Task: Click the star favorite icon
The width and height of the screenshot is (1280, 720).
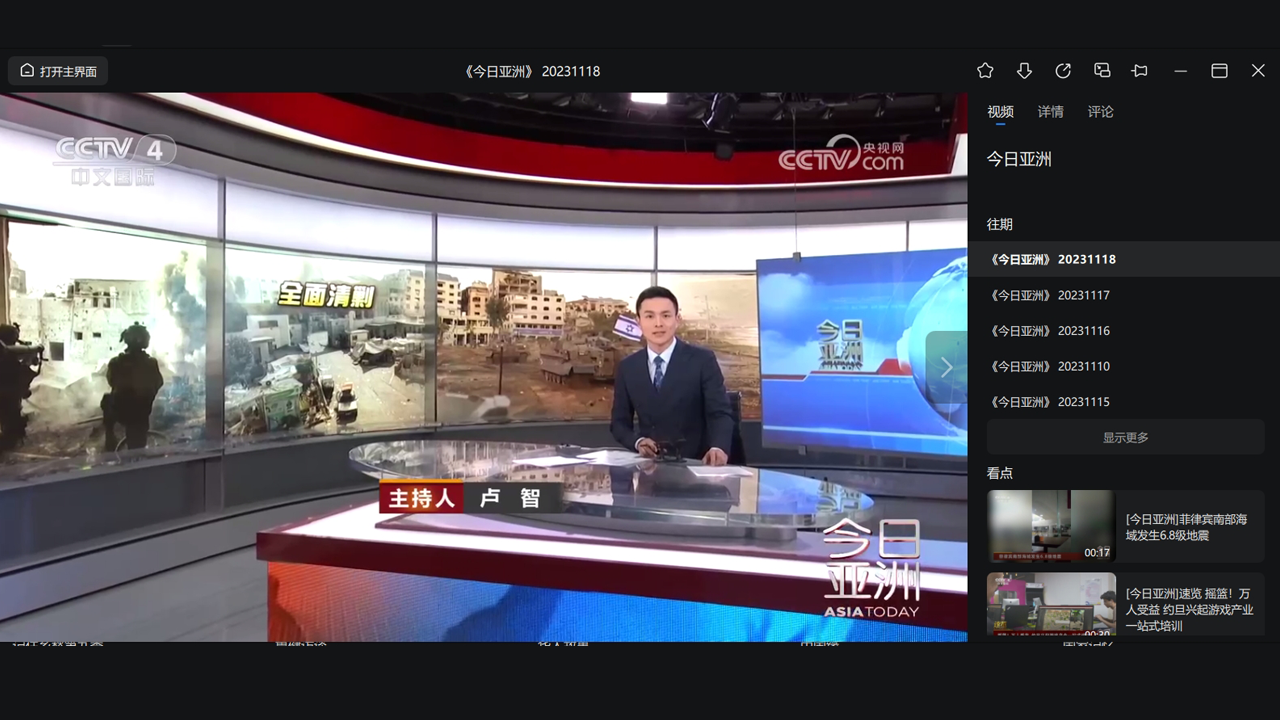Action: tap(985, 71)
